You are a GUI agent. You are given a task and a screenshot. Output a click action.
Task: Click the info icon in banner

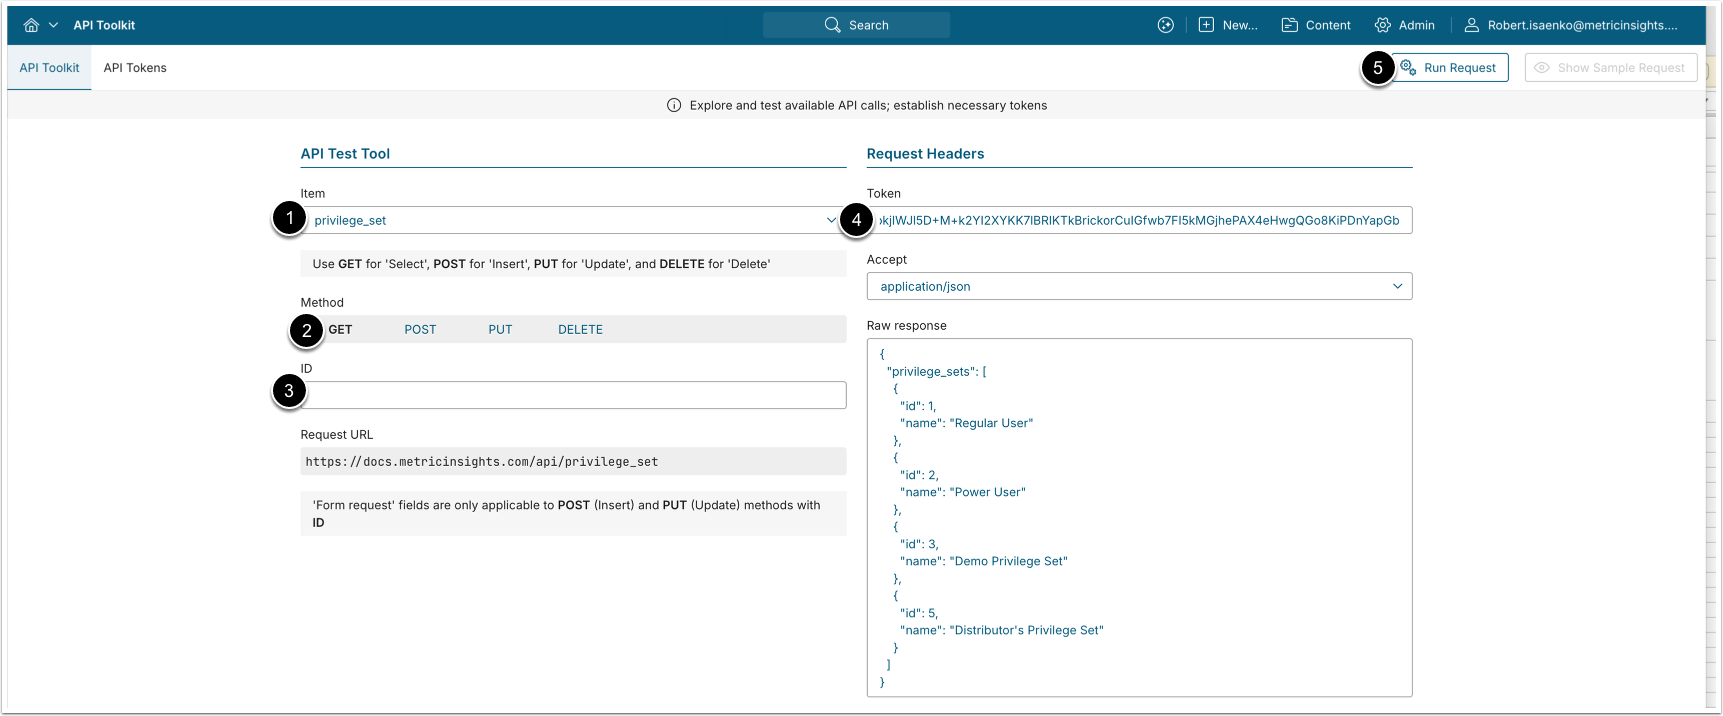[x=674, y=105]
